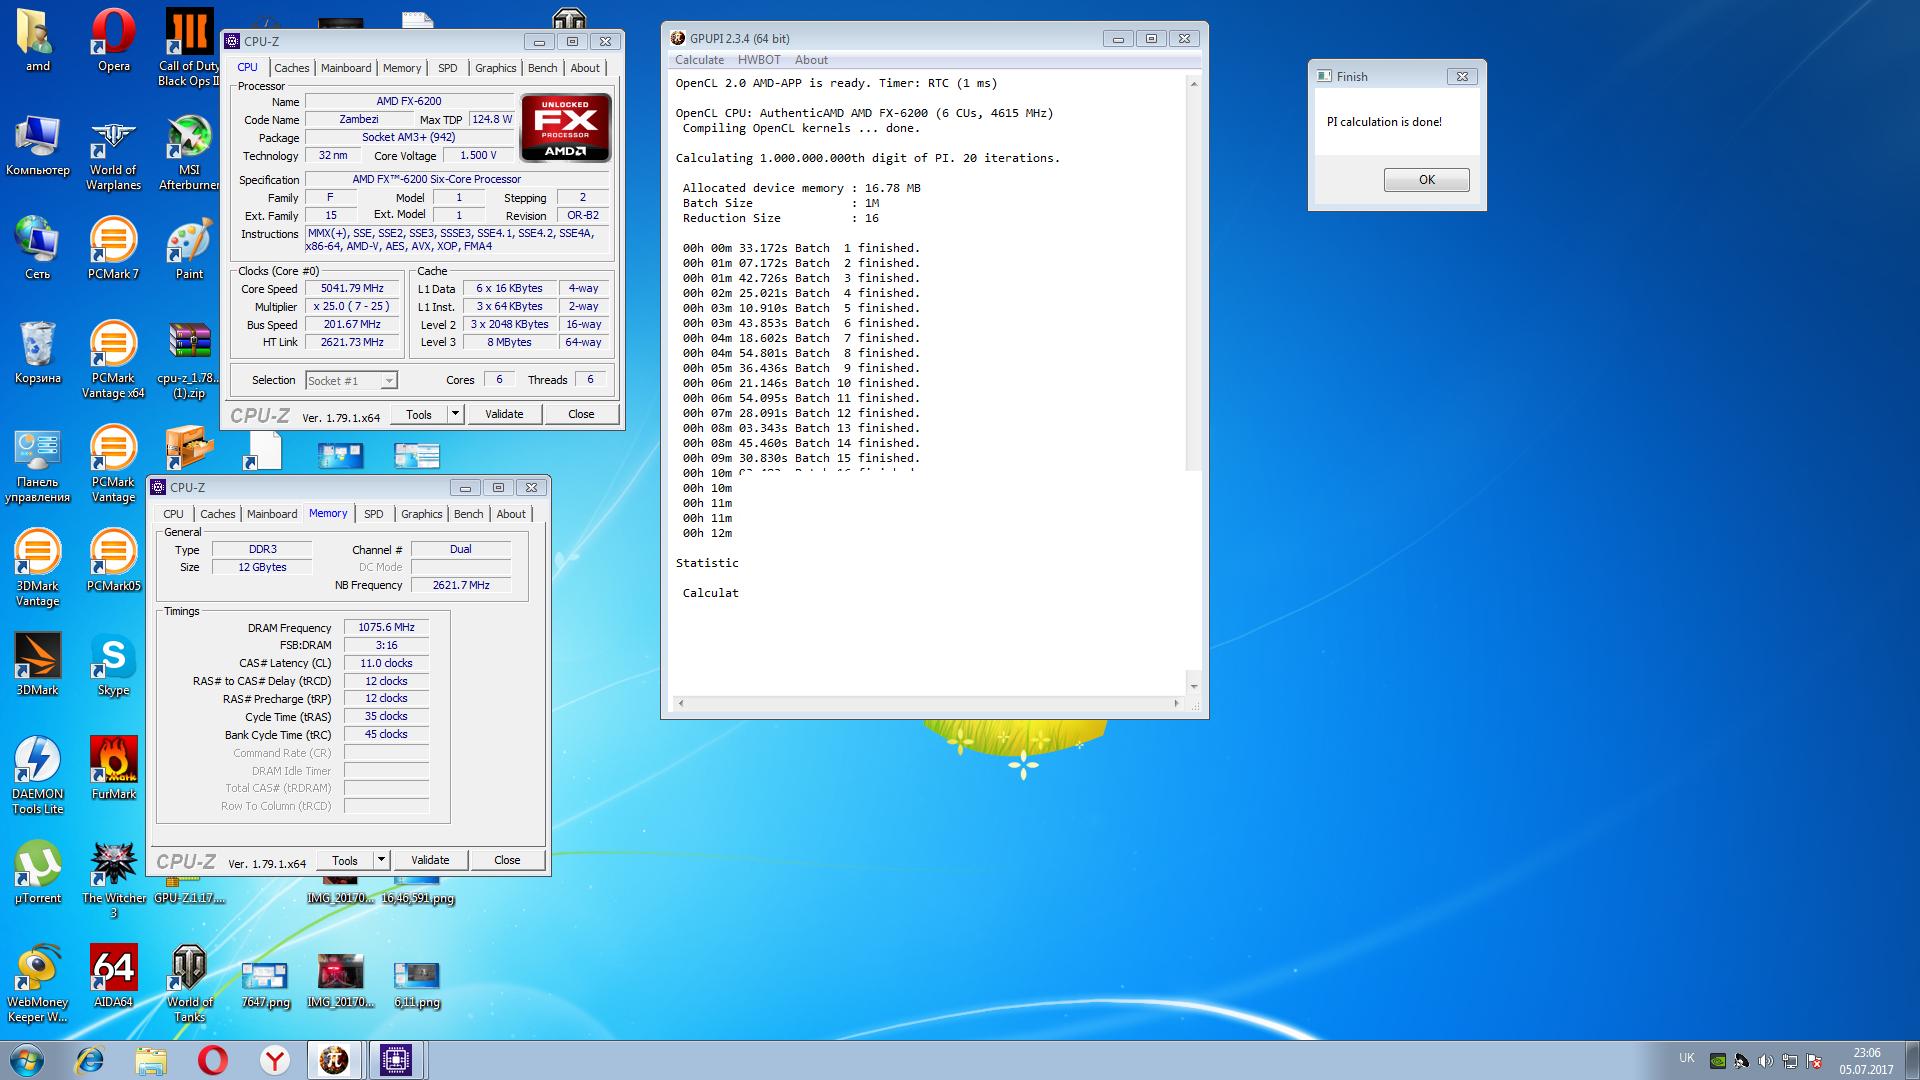
Task: Open the WebMoney Keeper shortcut
Action: [37, 984]
